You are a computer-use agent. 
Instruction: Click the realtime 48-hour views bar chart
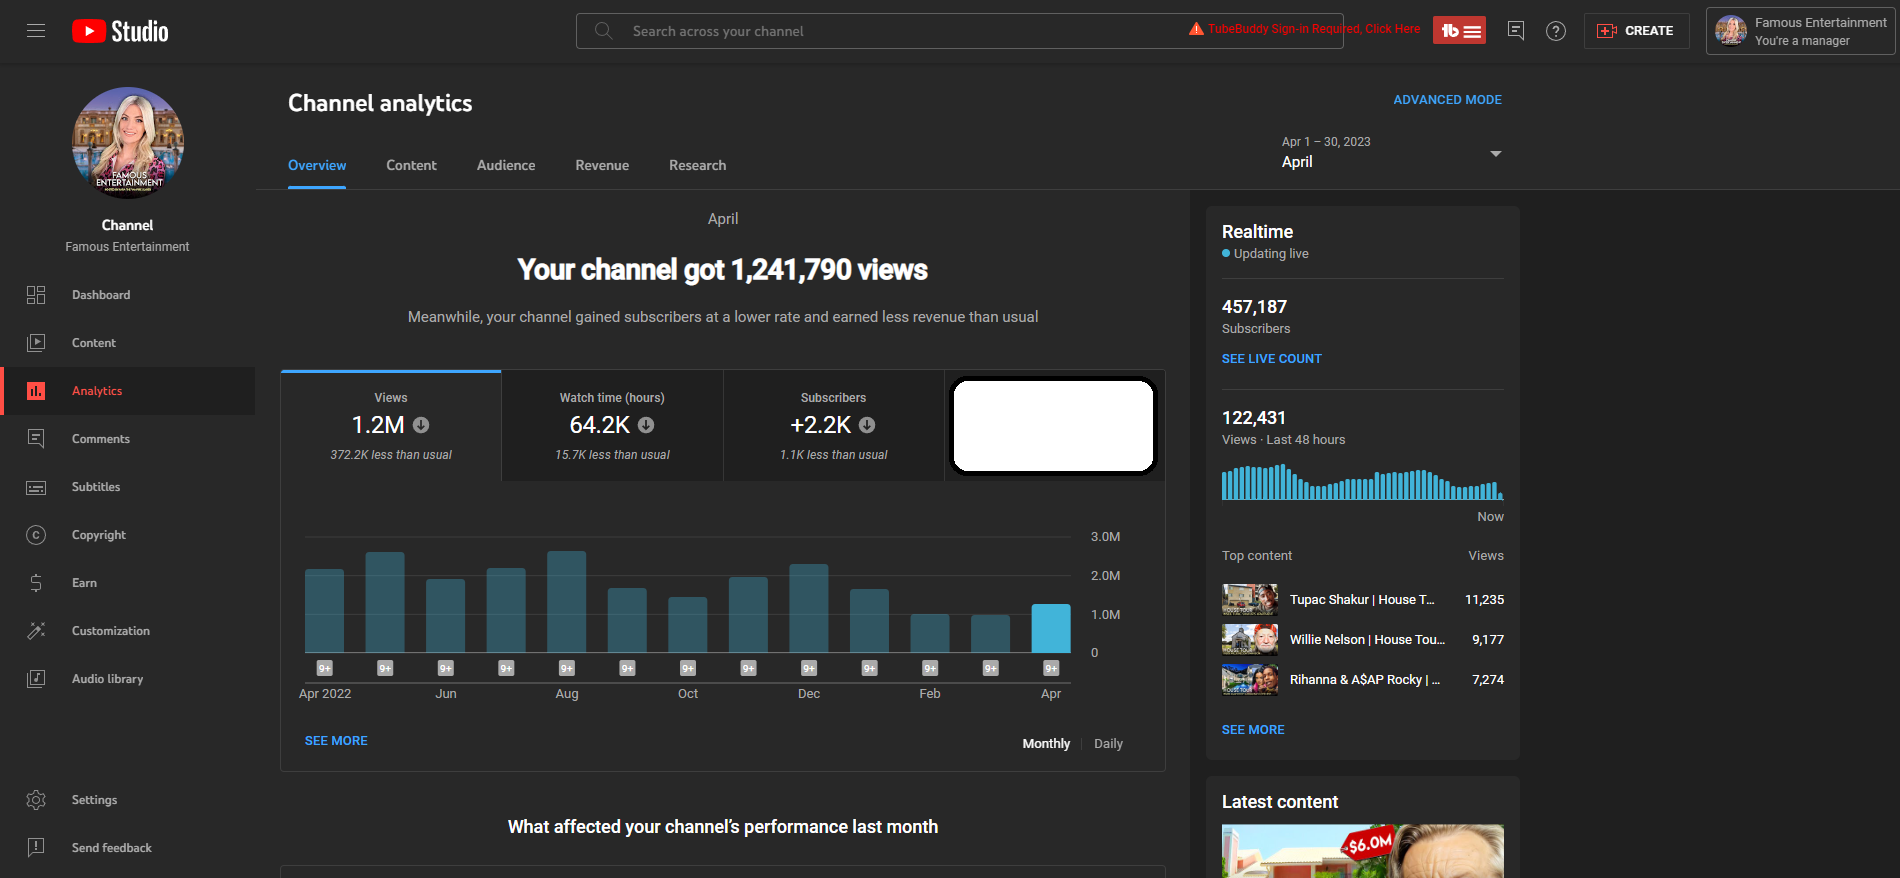click(x=1363, y=484)
